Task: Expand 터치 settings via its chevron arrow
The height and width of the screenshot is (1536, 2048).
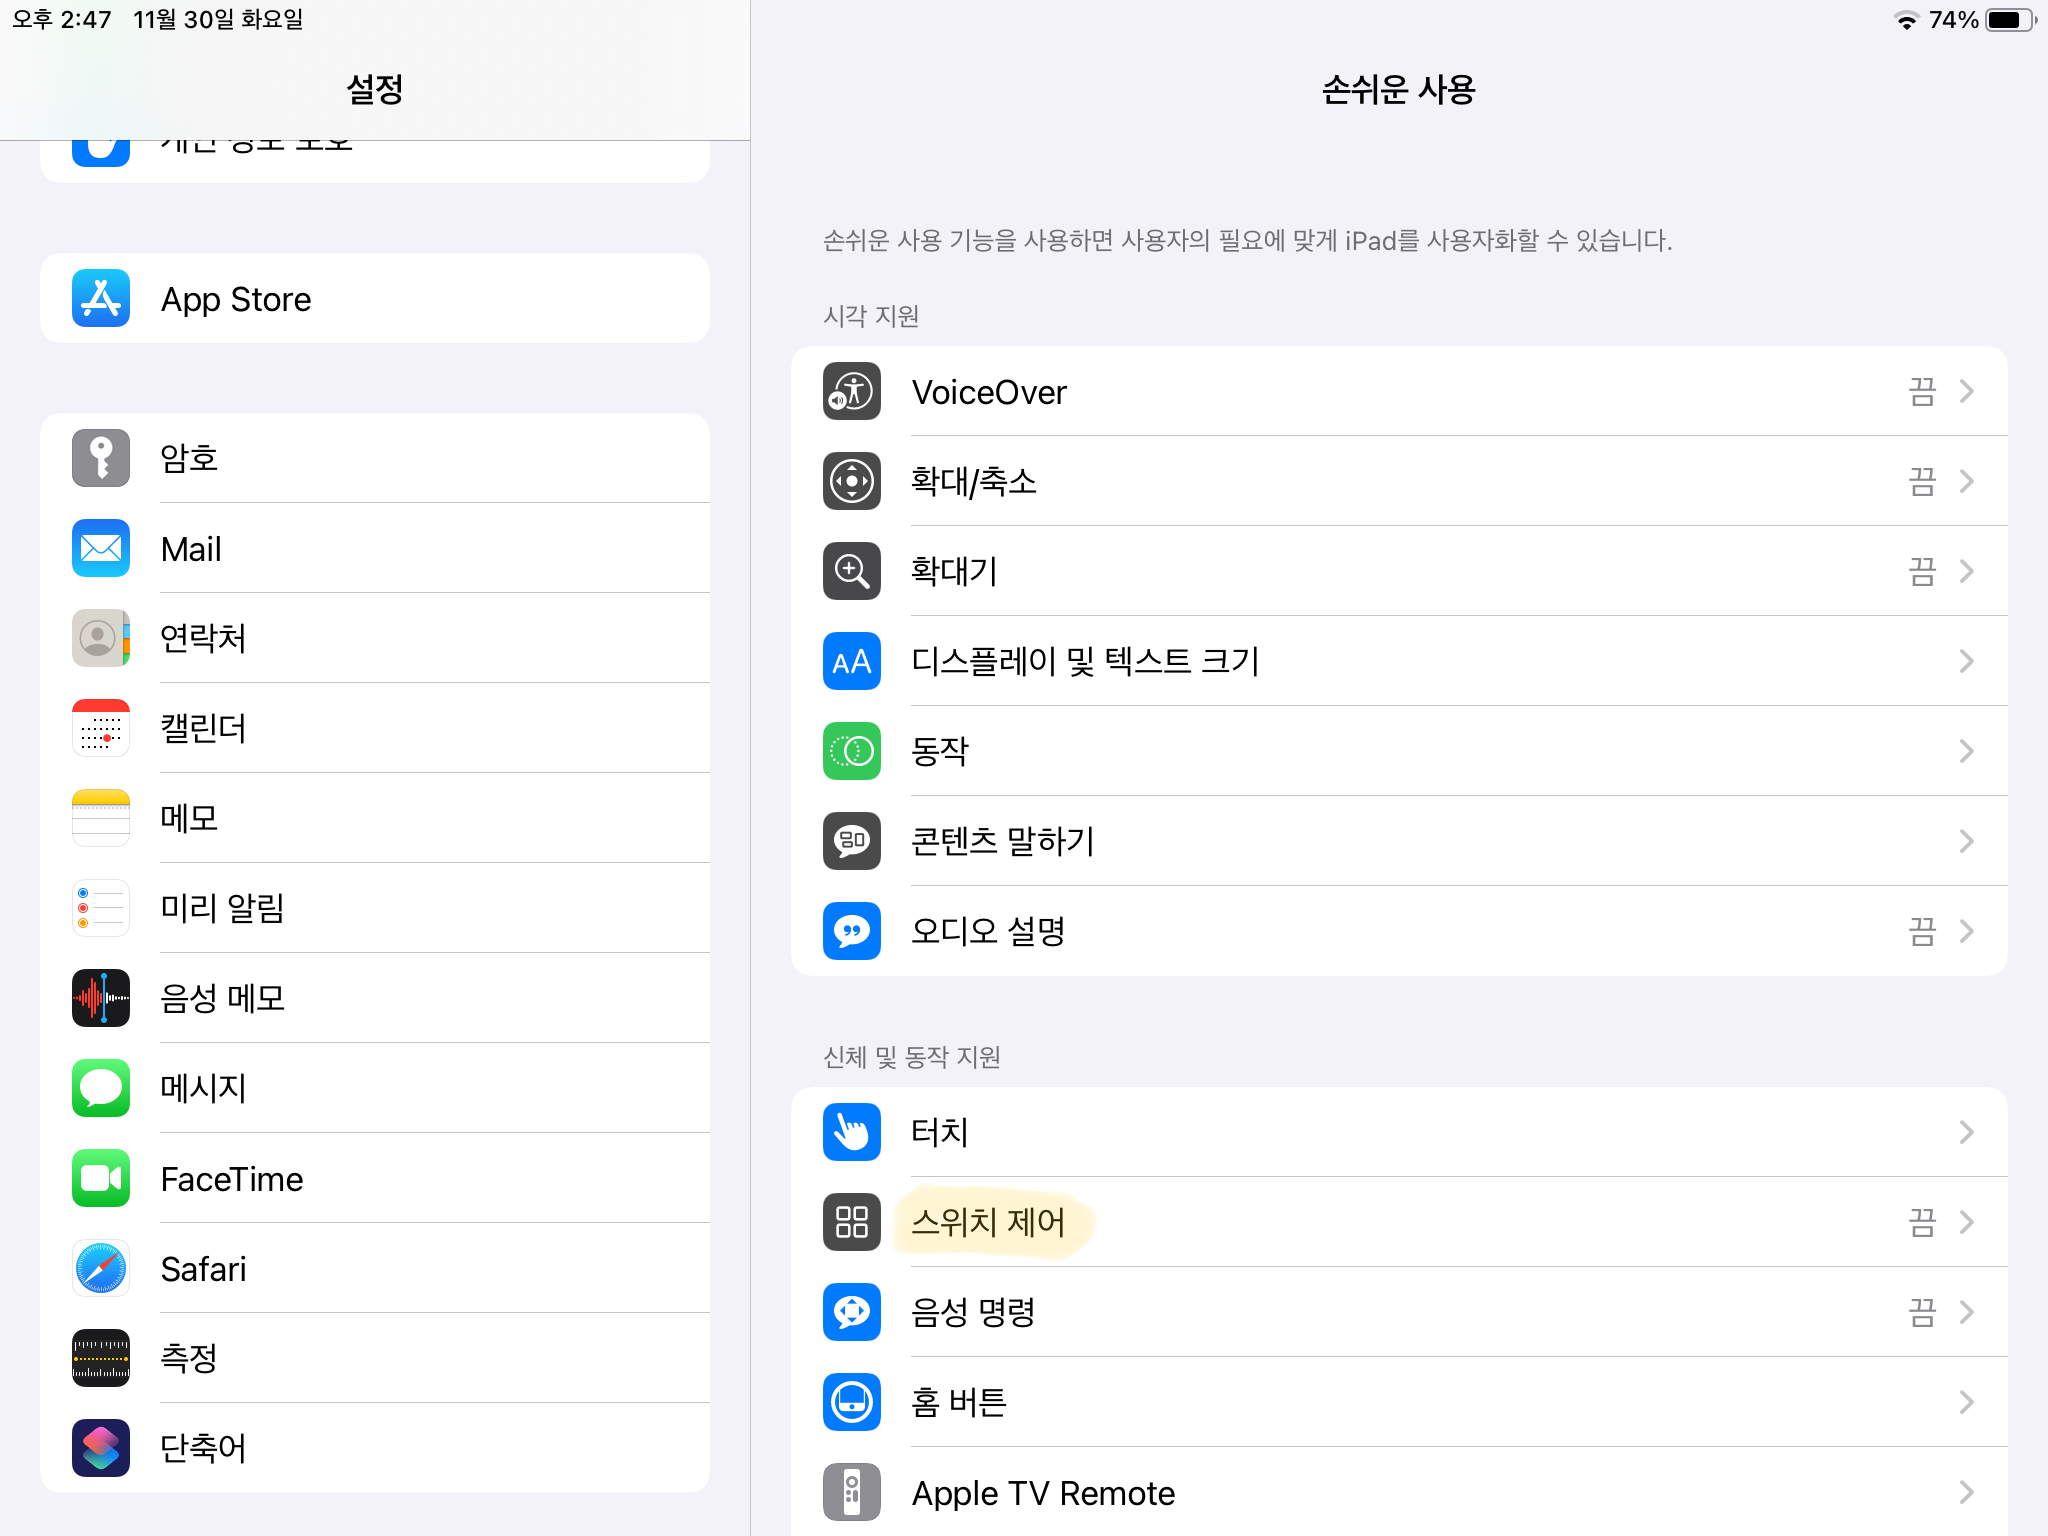Action: pos(1966,1132)
